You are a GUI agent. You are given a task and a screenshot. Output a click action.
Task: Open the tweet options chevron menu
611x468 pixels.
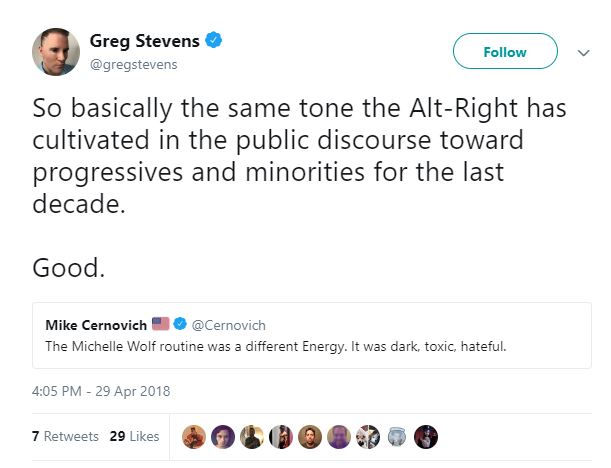584,52
